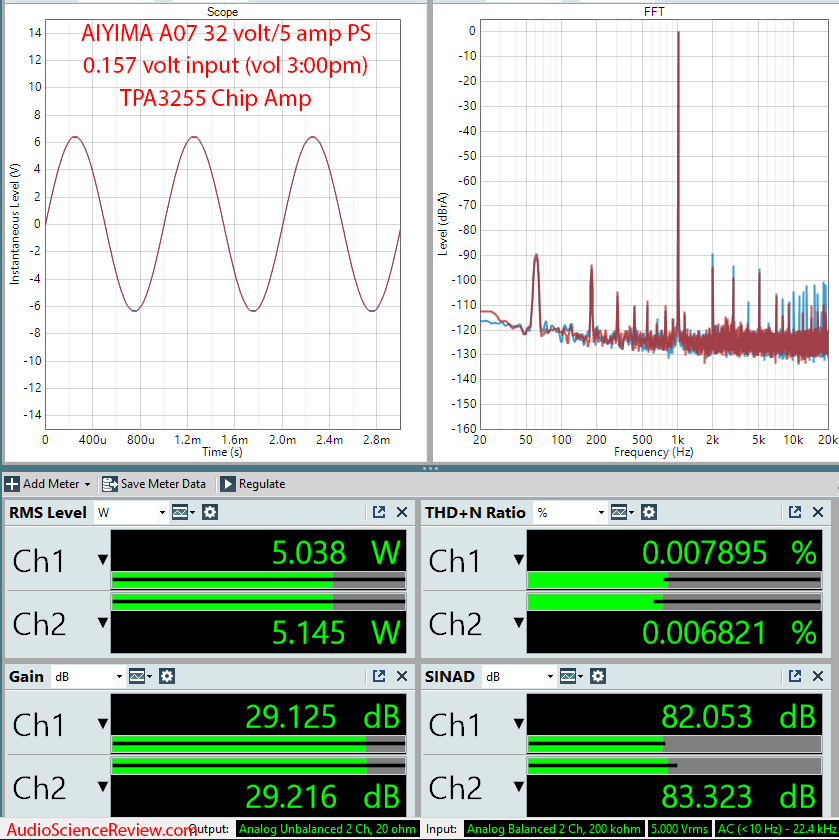Pop out the SINAD meter
This screenshot has width=839, height=840.
pyautogui.click(x=795, y=676)
